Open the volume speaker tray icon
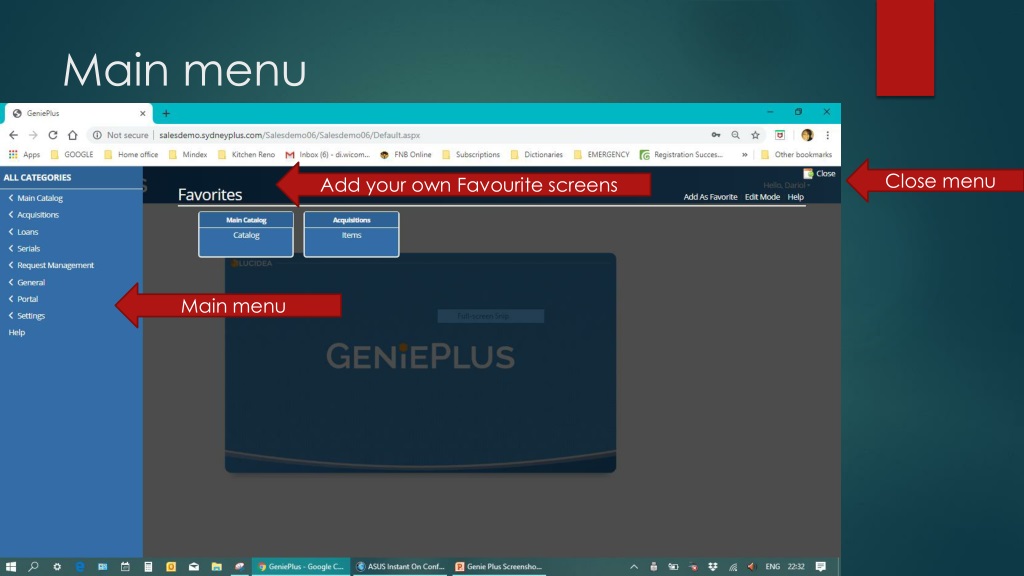1024x576 pixels. pyautogui.click(x=752, y=567)
